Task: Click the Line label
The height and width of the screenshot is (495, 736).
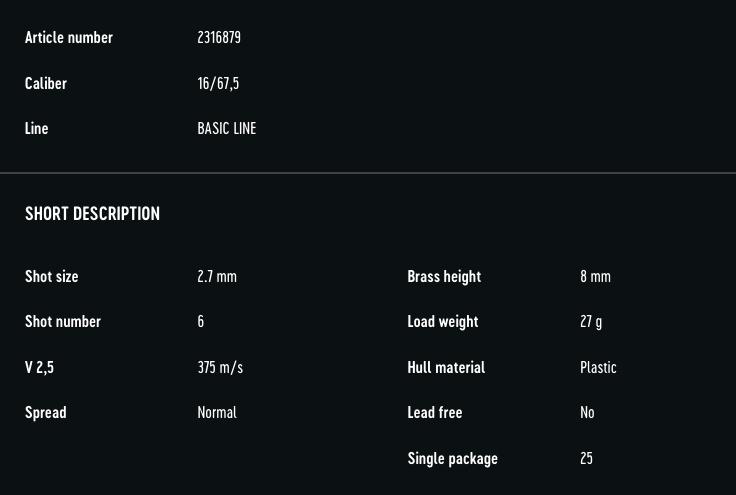Action: pyautogui.click(x=36, y=129)
